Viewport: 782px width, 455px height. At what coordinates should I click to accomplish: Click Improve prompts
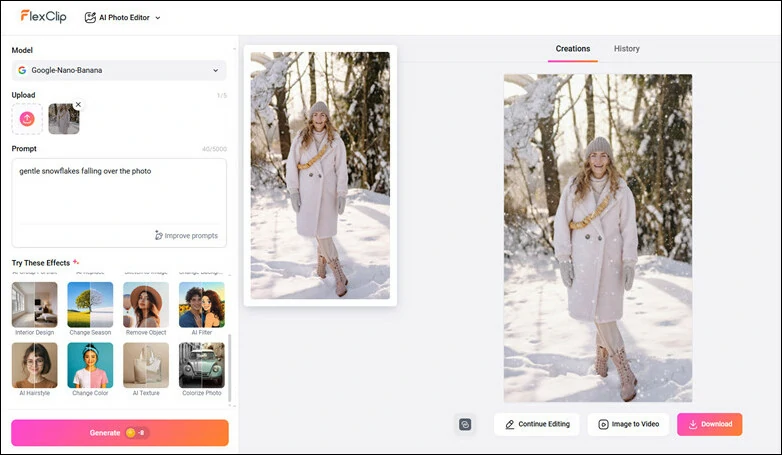point(187,235)
